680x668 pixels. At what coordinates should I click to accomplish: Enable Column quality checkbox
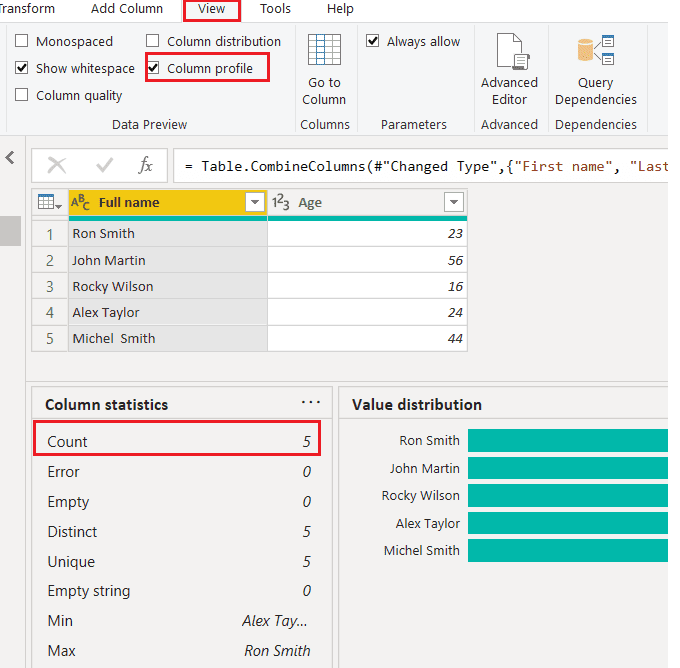pyautogui.click(x=21, y=95)
